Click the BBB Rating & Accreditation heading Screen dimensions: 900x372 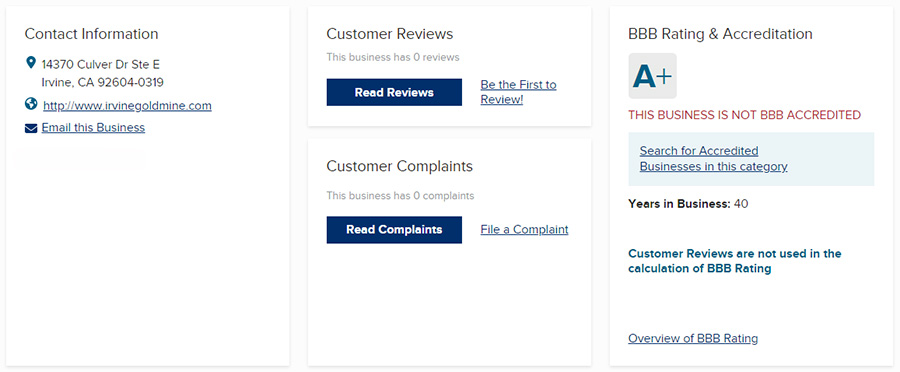point(720,34)
